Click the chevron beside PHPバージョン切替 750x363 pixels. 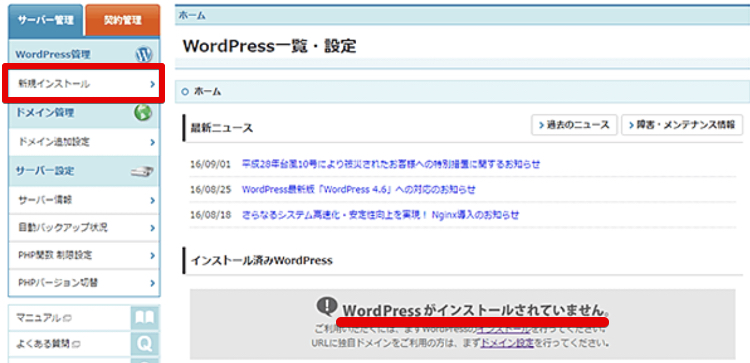(x=152, y=283)
